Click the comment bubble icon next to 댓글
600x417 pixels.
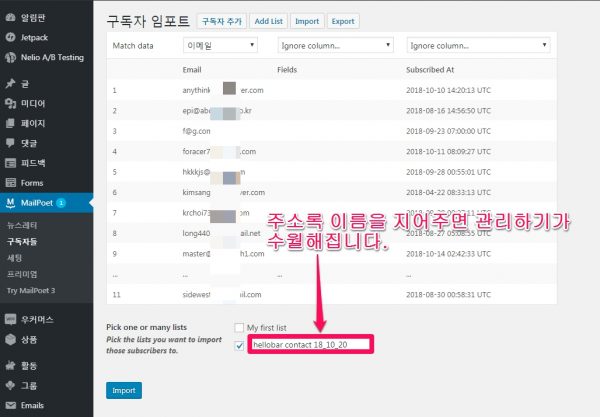(10, 143)
